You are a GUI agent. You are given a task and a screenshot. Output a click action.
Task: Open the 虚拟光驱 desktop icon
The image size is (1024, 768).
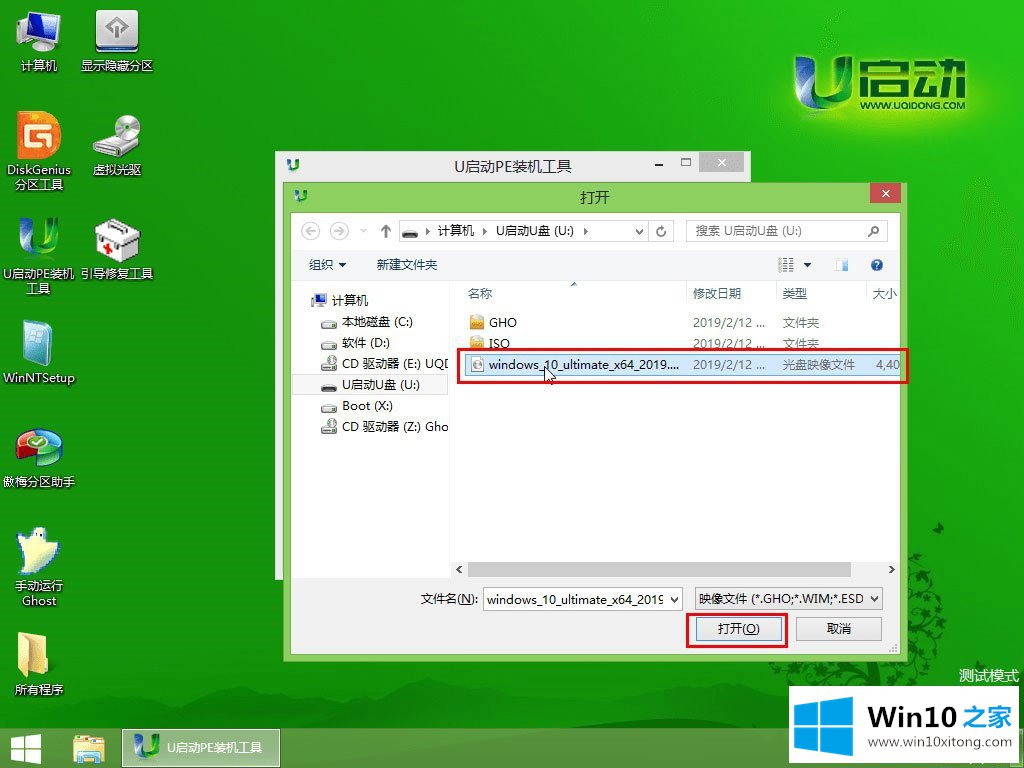pyautogui.click(x=116, y=145)
